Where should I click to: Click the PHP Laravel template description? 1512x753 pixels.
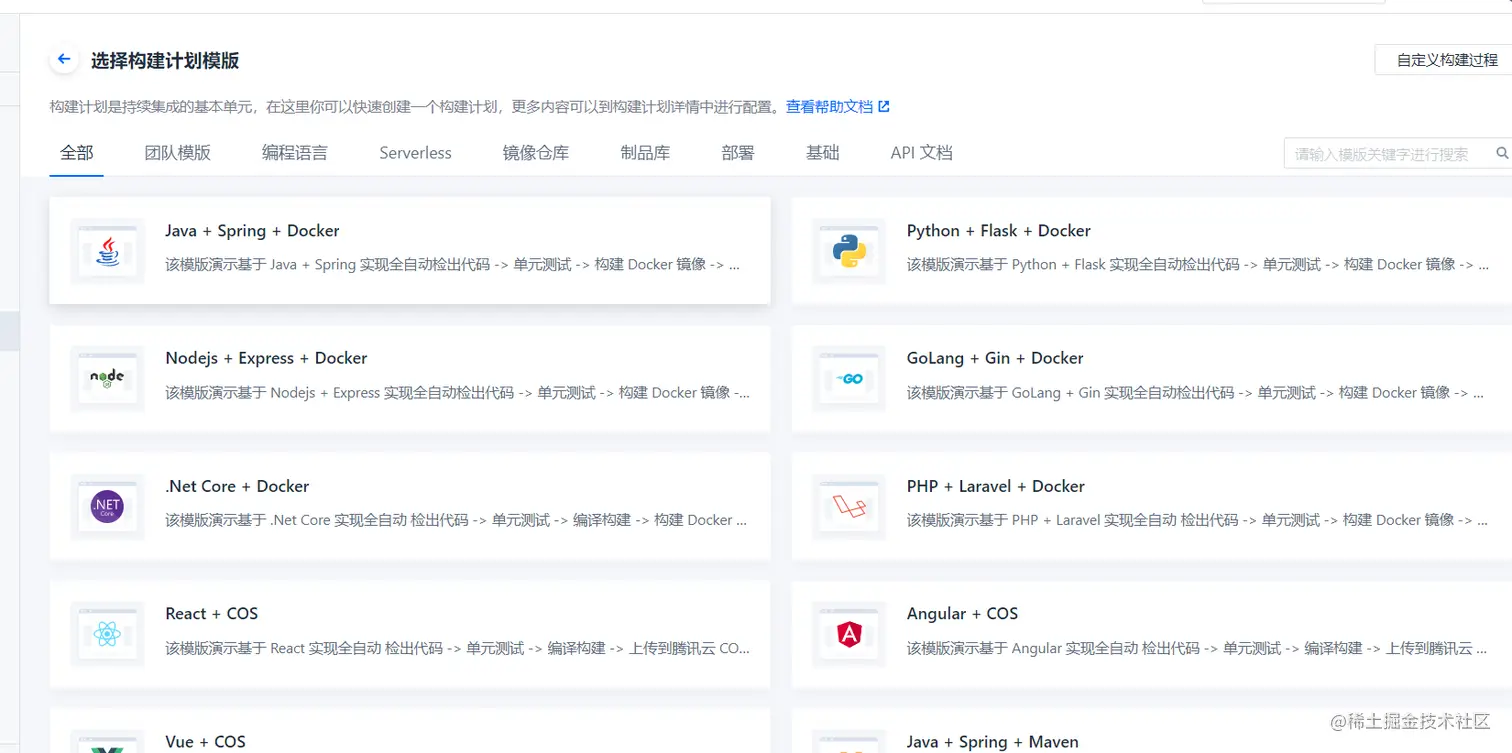(1195, 520)
